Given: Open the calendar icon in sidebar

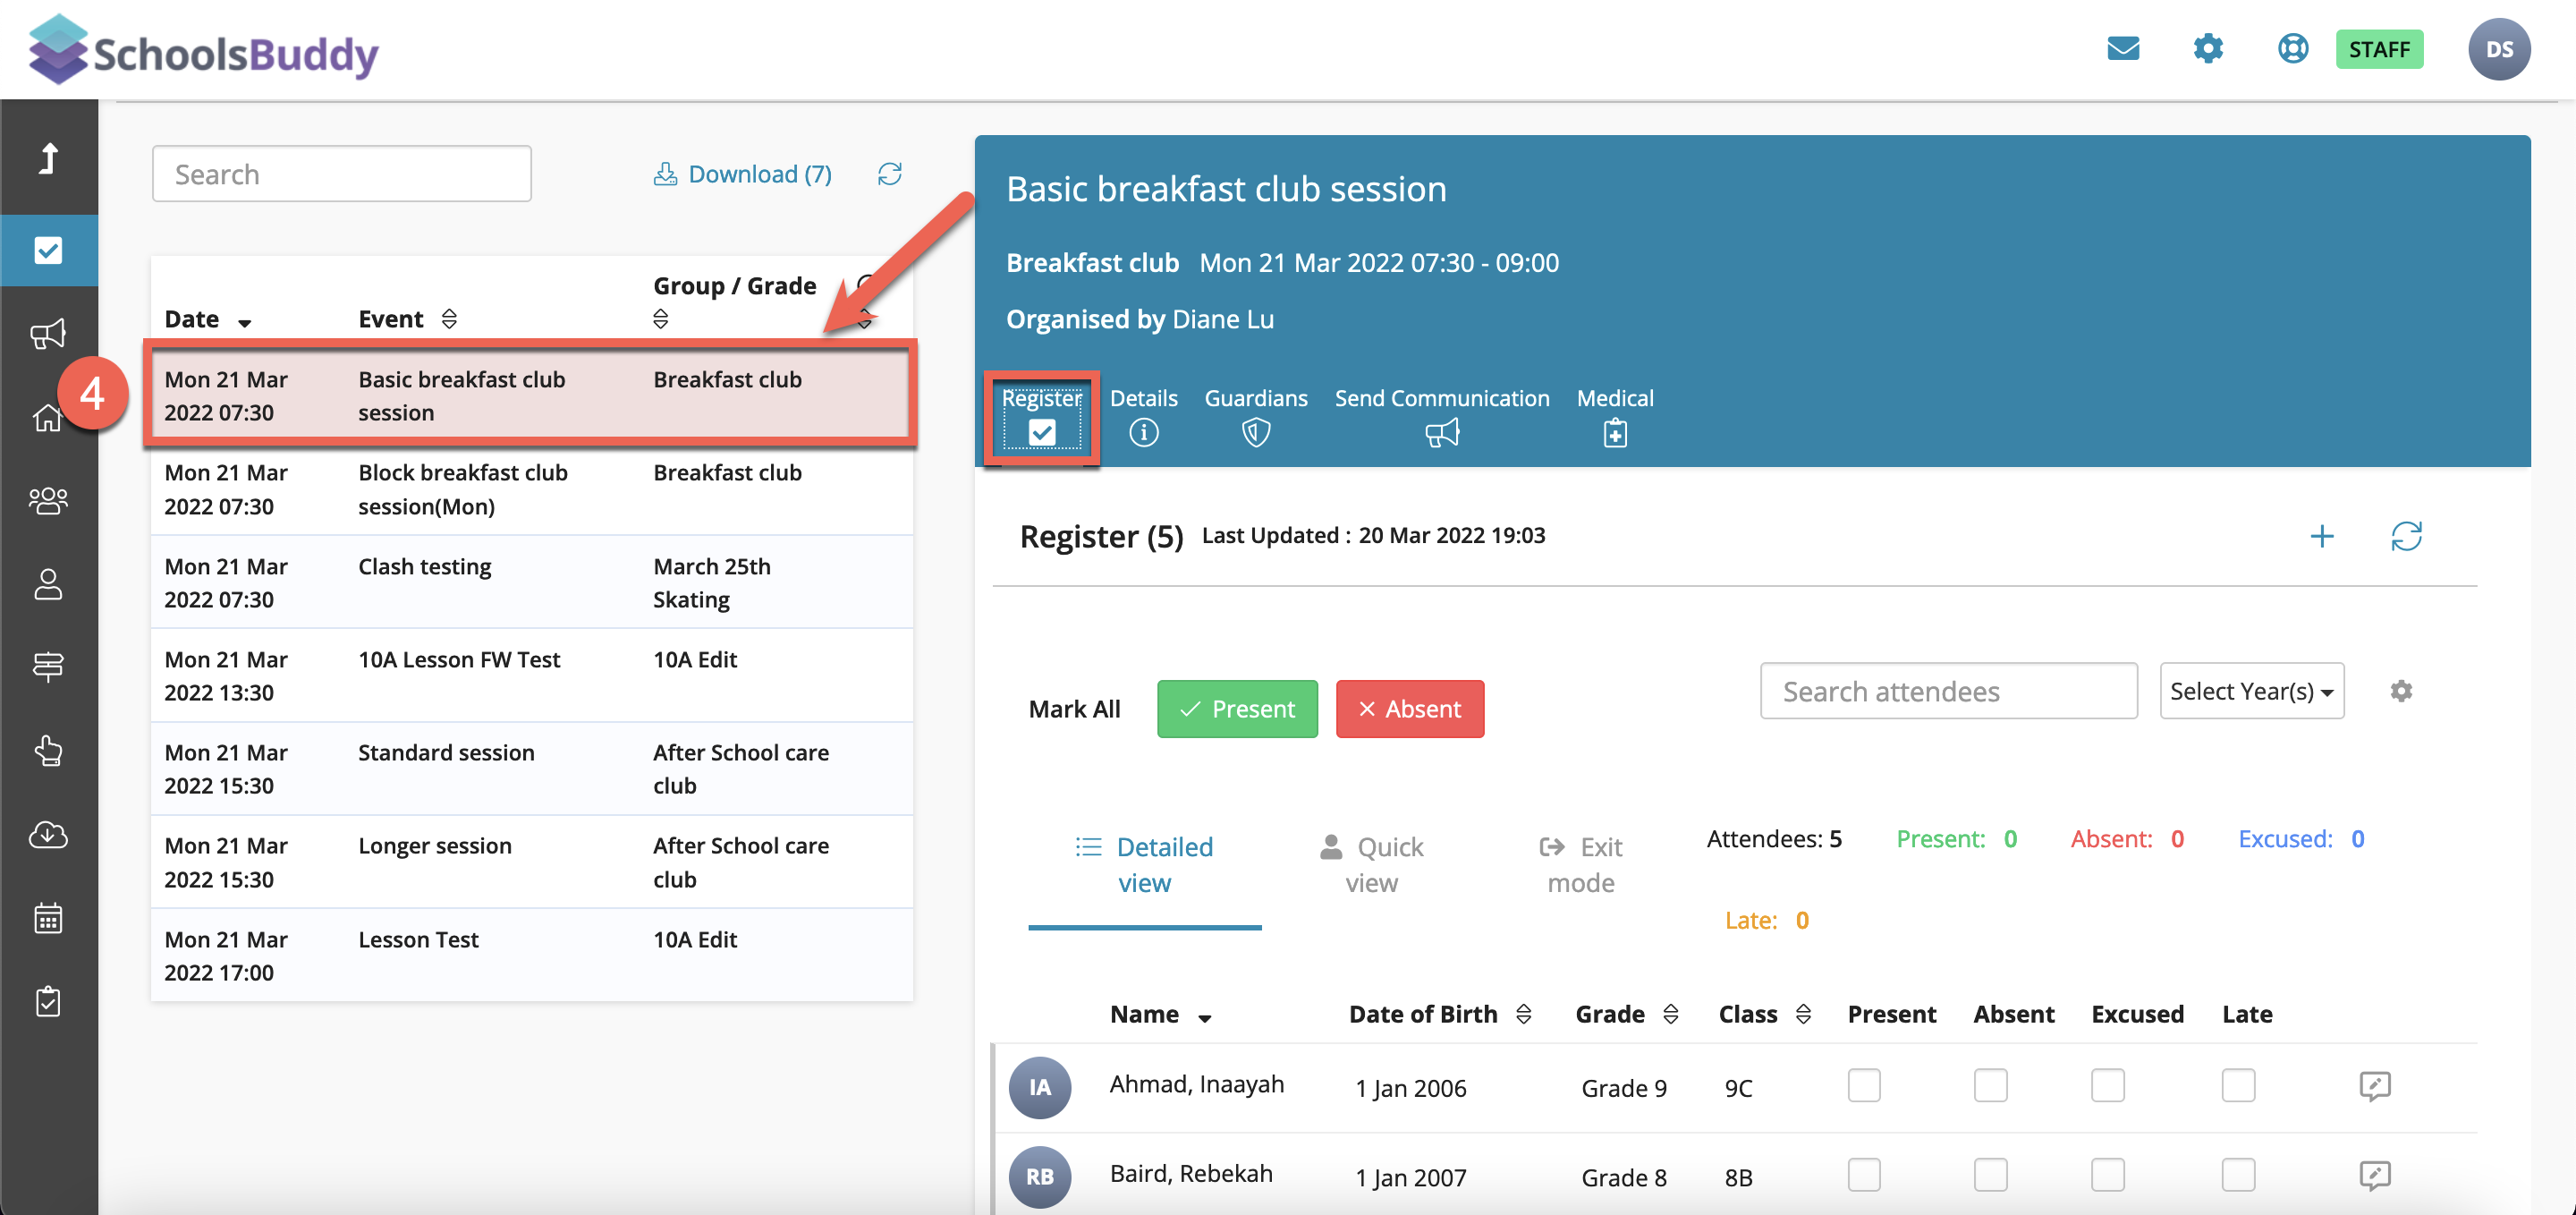Looking at the screenshot, I should [x=48, y=917].
